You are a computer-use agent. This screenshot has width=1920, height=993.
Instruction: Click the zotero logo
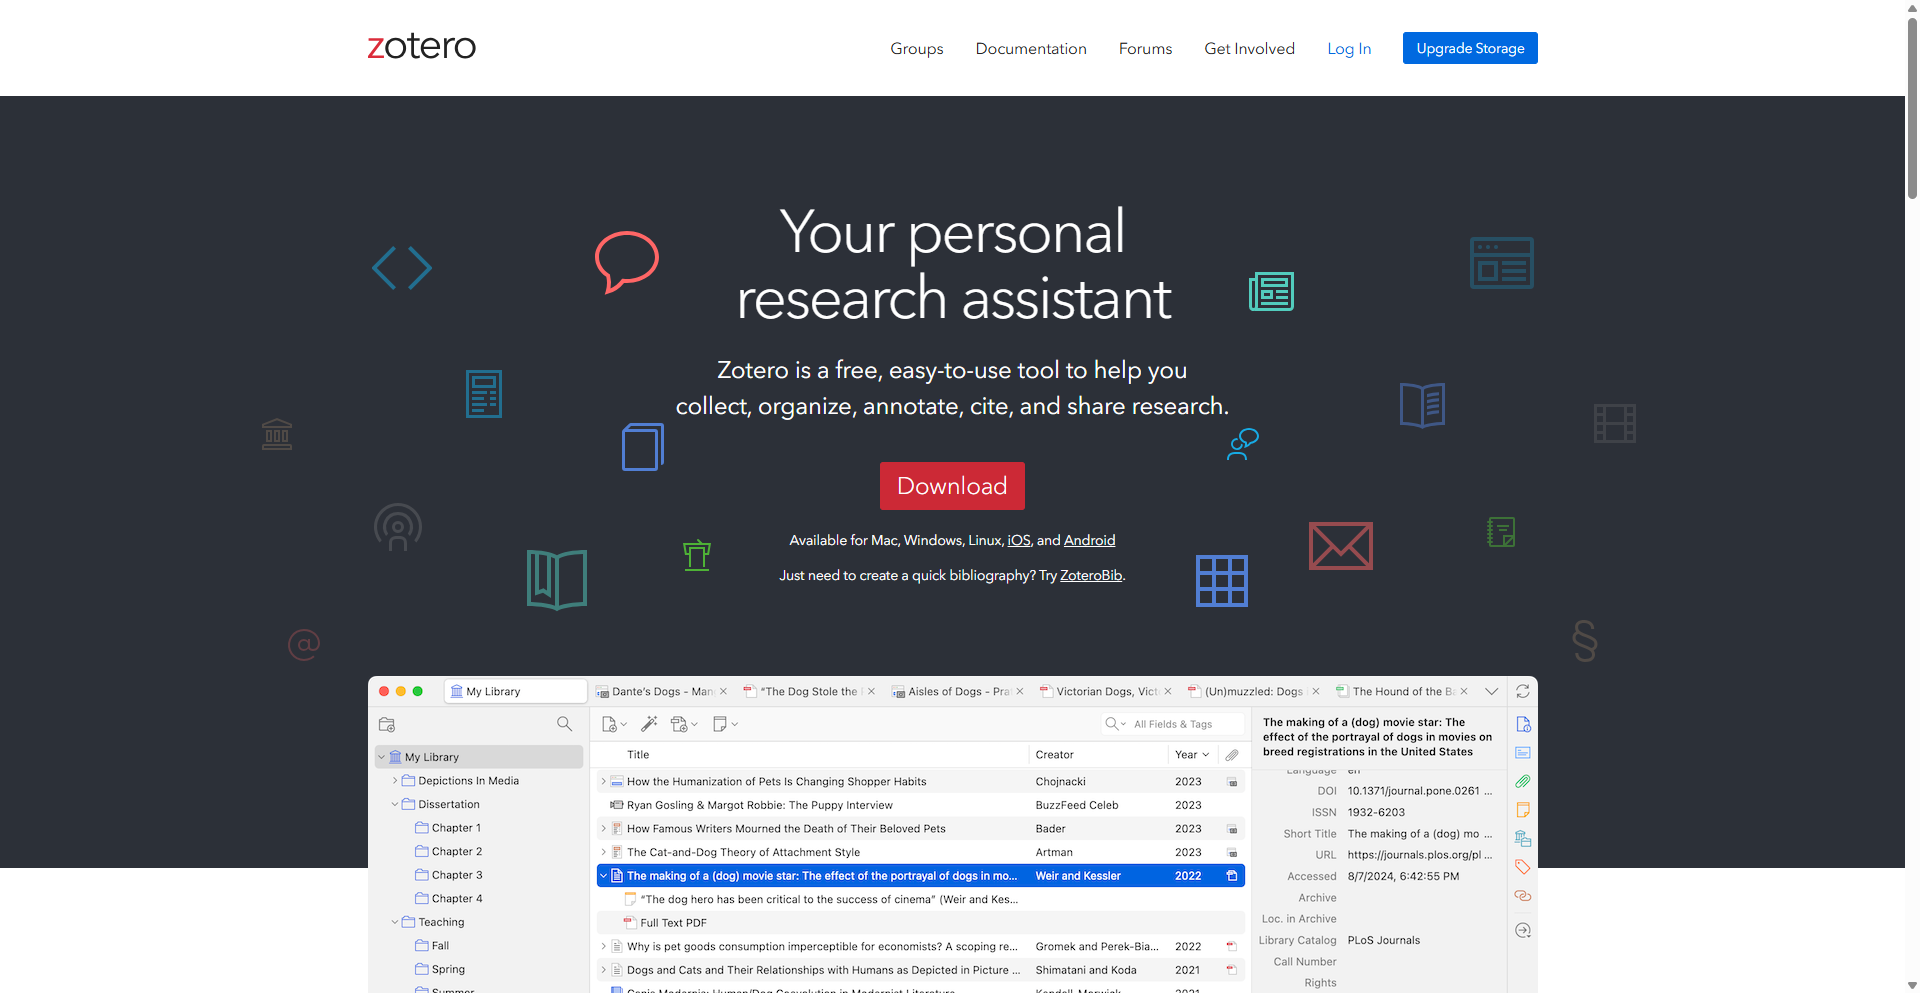click(x=422, y=47)
